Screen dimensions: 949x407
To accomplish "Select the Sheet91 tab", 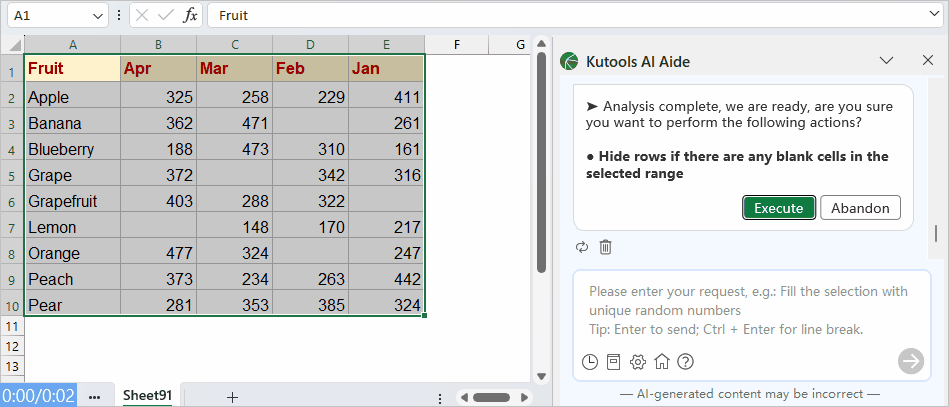I will coord(147,396).
